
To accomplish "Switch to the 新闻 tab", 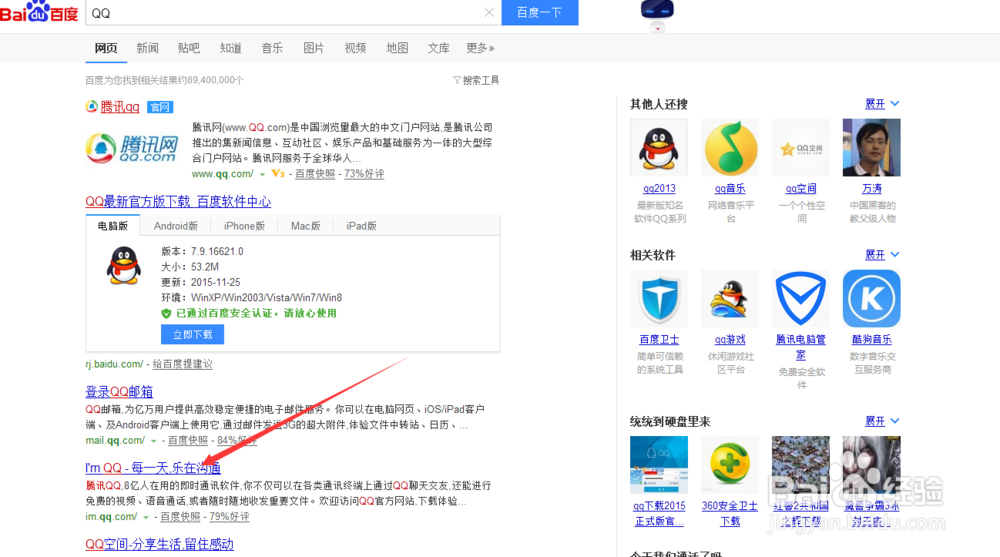I will point(147,48).
